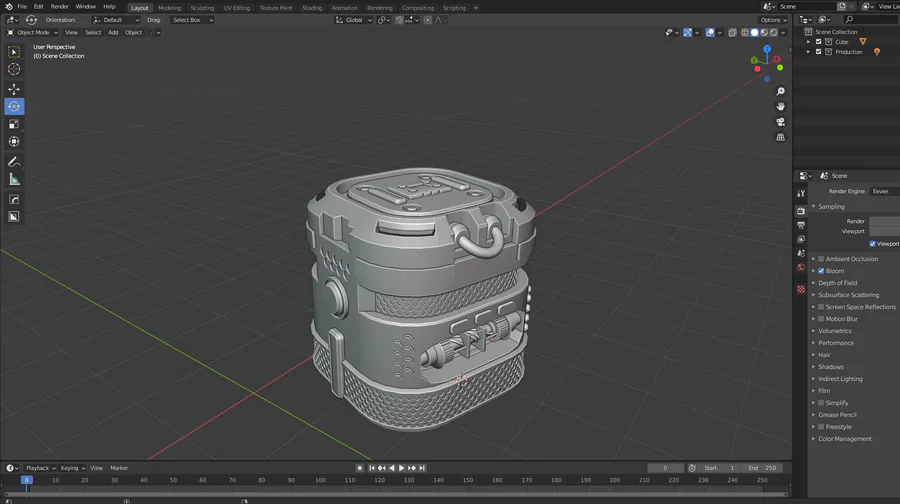Open the Render menu
900x504 pixels.
click(x=60, y=7)
